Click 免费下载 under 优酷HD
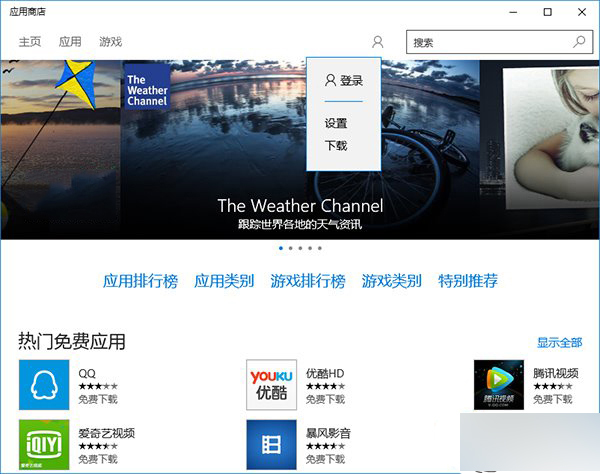This screenshot has width=600, height=474. point(325,399)
